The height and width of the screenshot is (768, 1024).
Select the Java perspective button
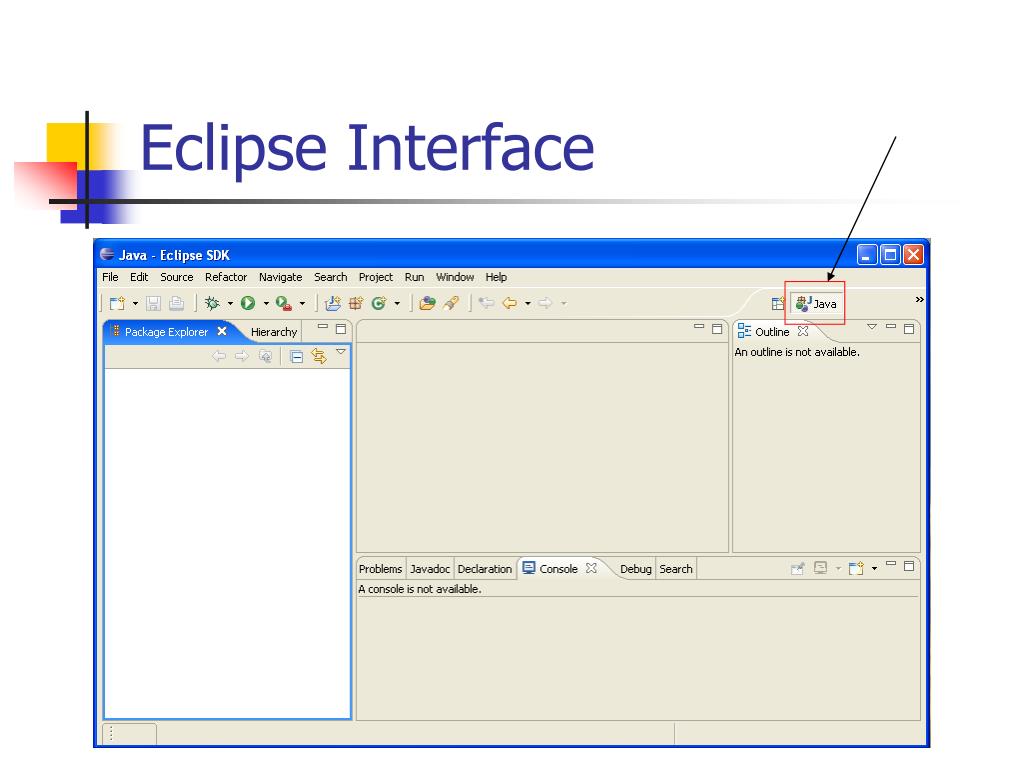pyautogui.click(x=816, y=304)
